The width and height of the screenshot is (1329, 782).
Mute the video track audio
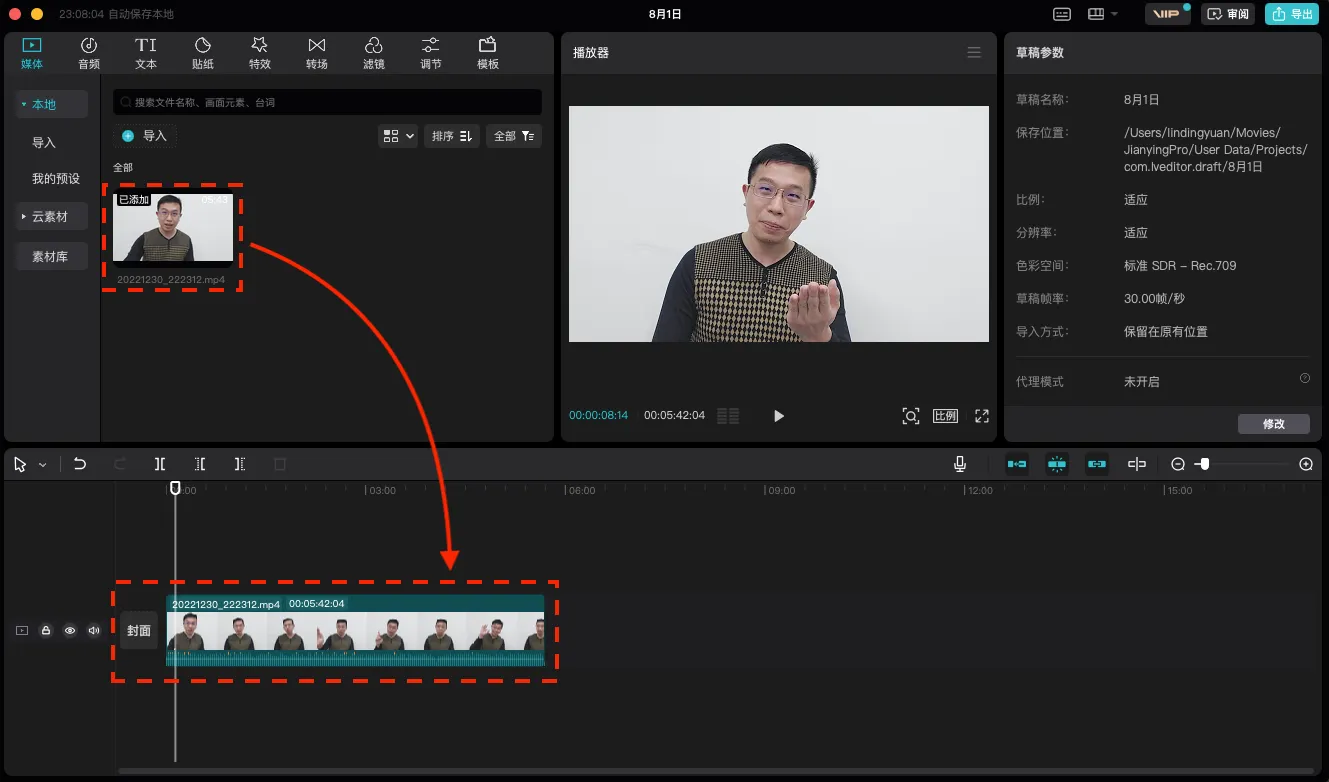94,631
